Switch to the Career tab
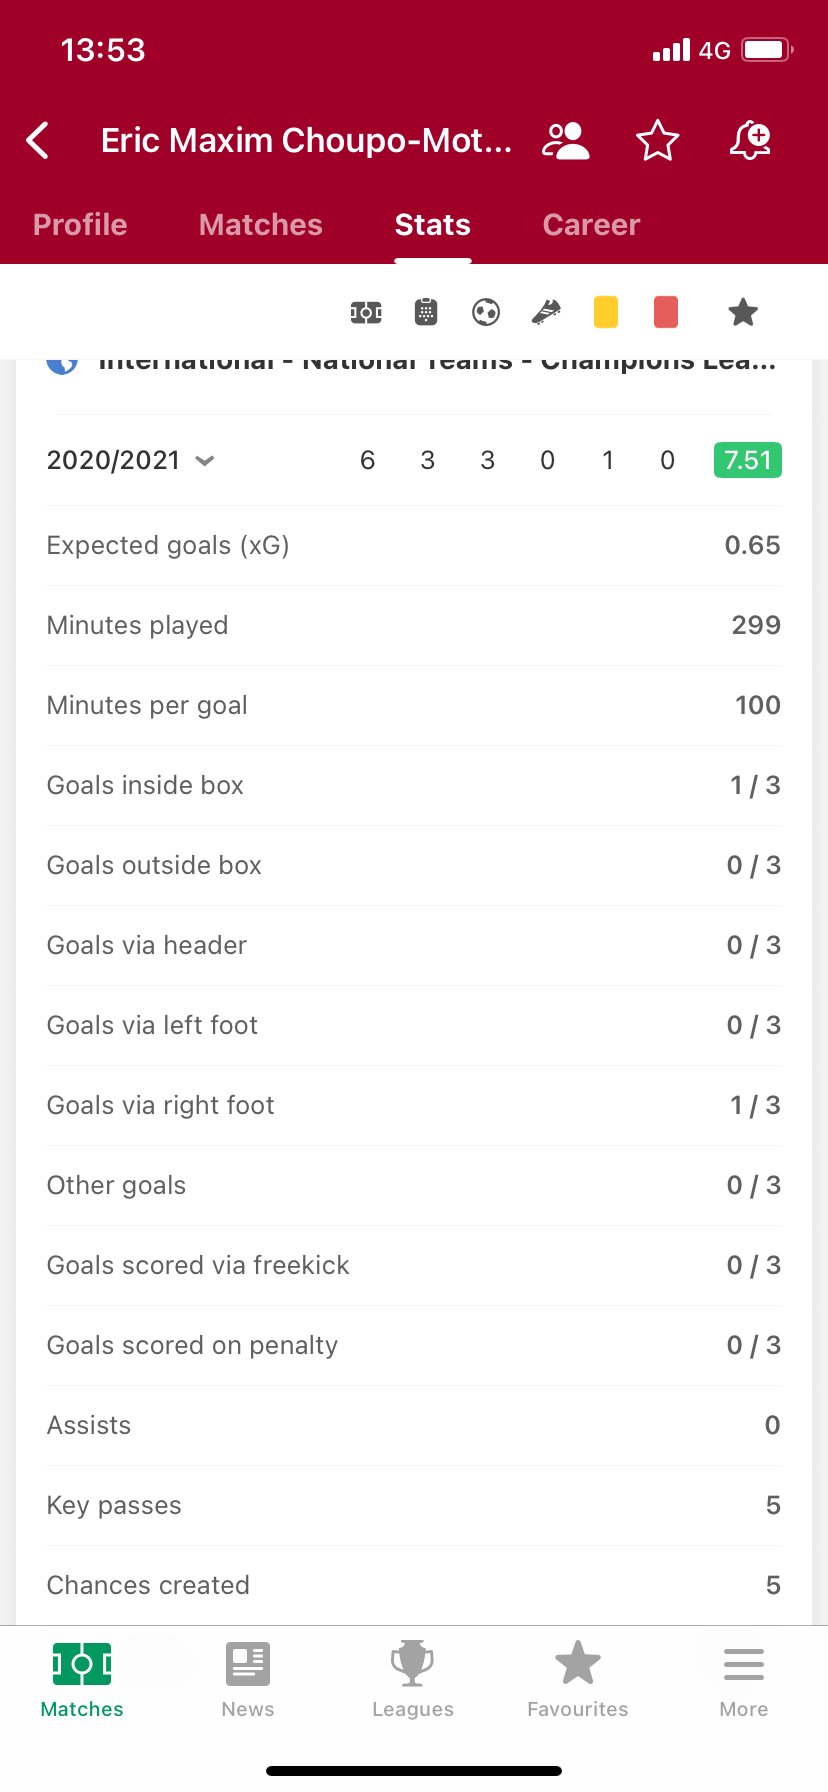 tap(591, 225)
